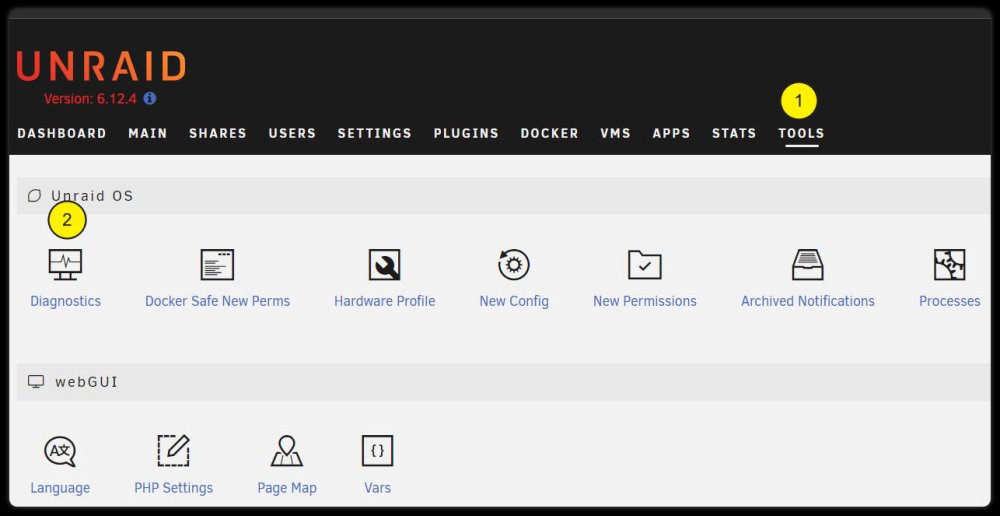Open the Vars curly braces icon
Image resolution: width=1000 pixels, height=516 pixels.
[x=378, y=451]
